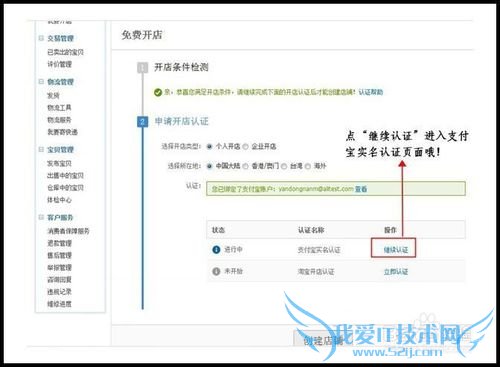The height and width of the screenshot is (367, 500).
Task: Choose 海外 as the location
Action: [x=308, y=166]
